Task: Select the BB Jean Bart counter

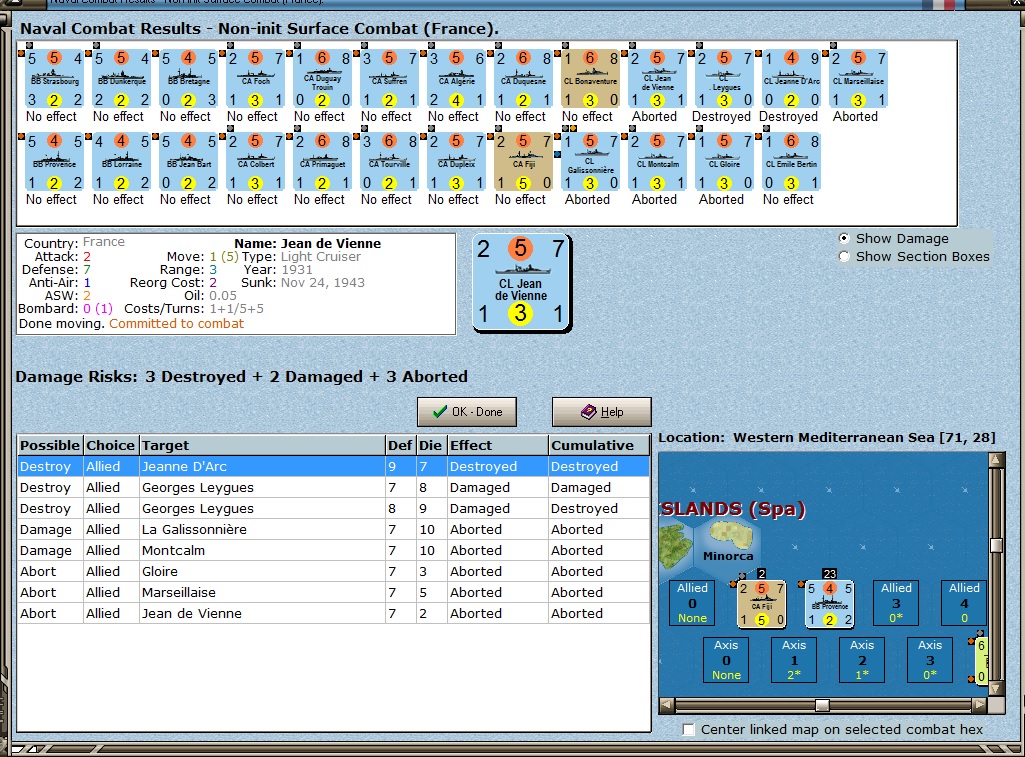Action: coord(188,162)
